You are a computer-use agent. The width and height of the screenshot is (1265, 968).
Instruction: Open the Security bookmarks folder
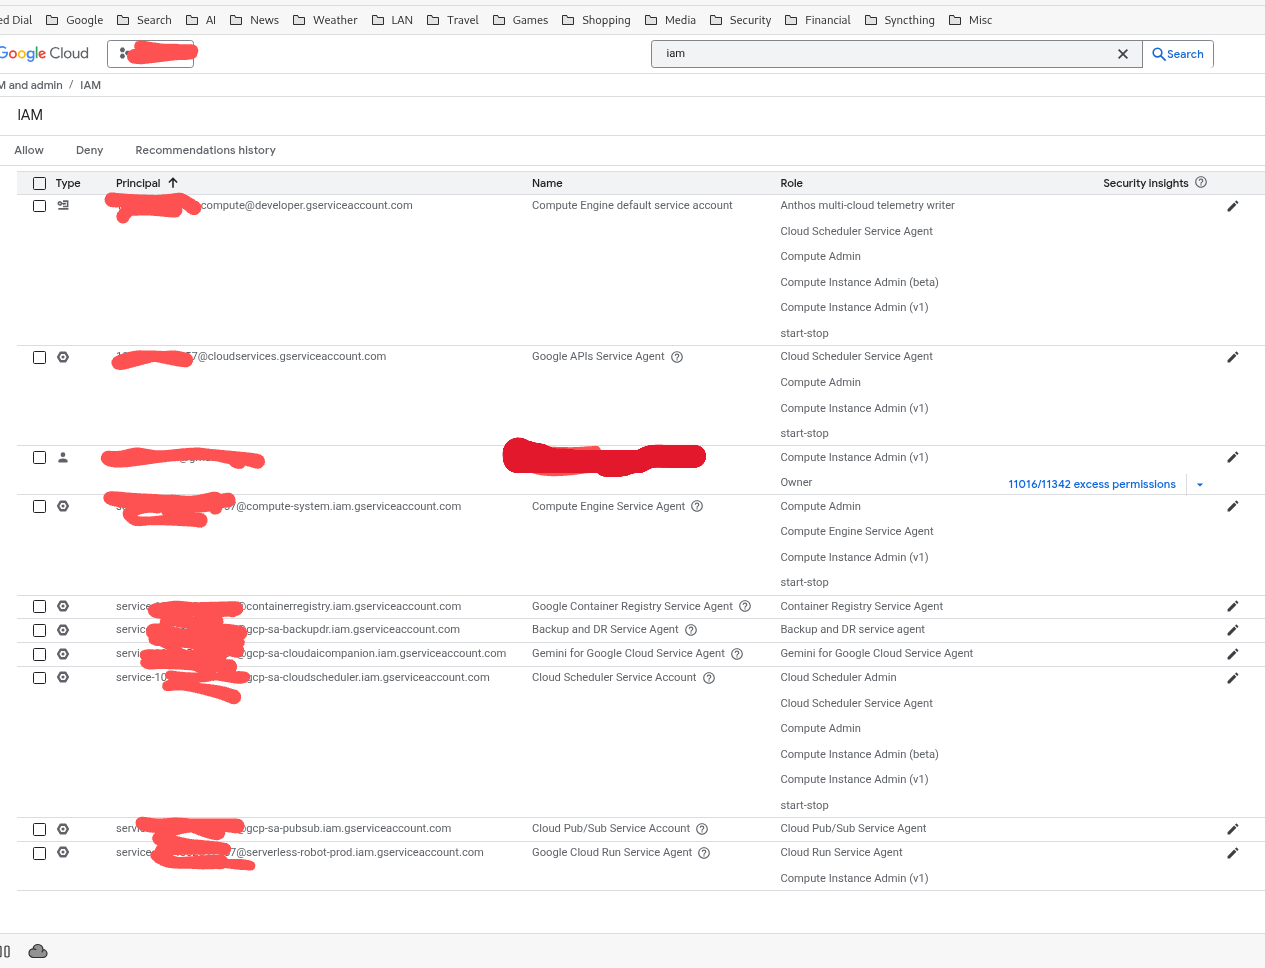740,20
